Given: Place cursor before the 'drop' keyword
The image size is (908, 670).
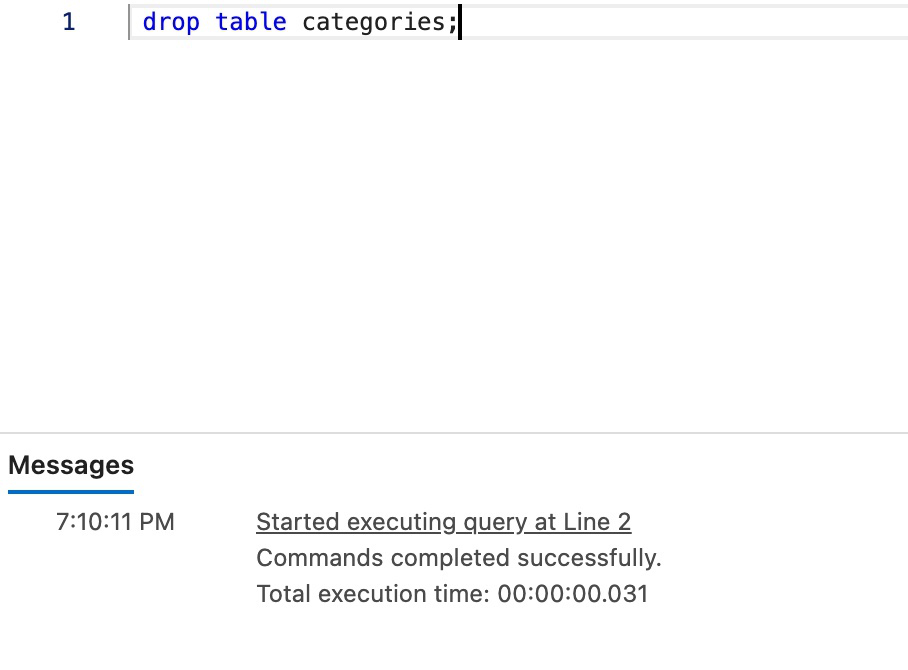Looking at the screenshot, I should 144,22.
